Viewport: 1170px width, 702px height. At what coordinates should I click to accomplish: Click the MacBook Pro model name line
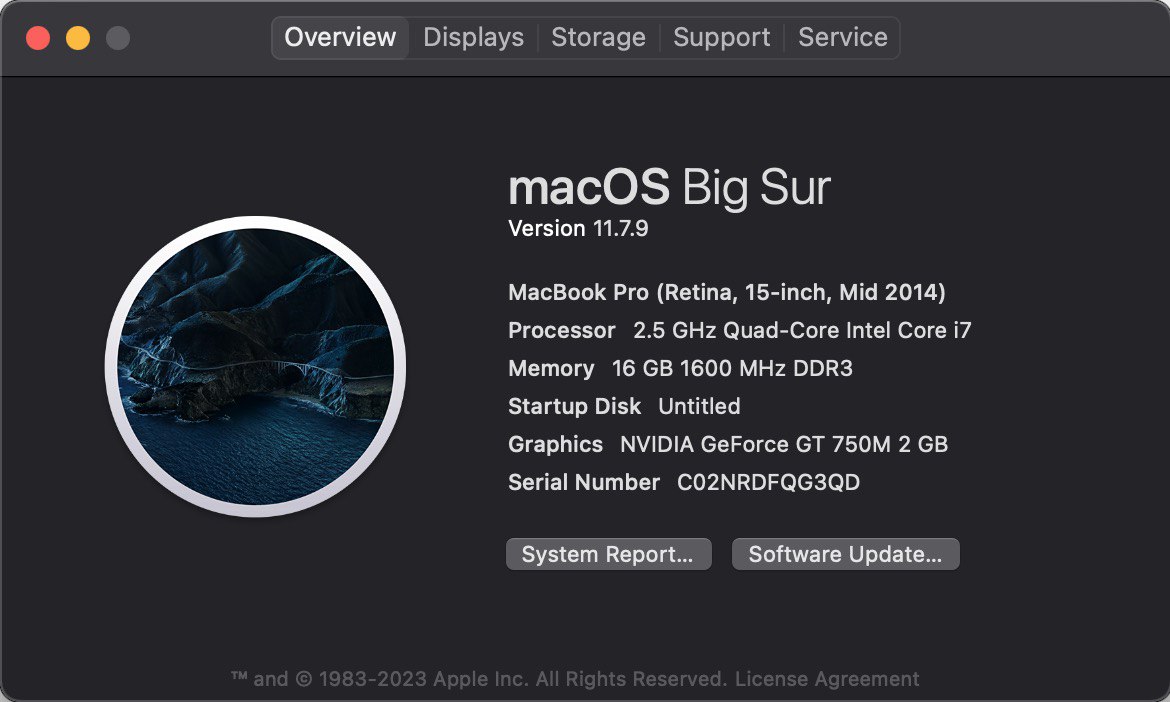coord(727,293)
